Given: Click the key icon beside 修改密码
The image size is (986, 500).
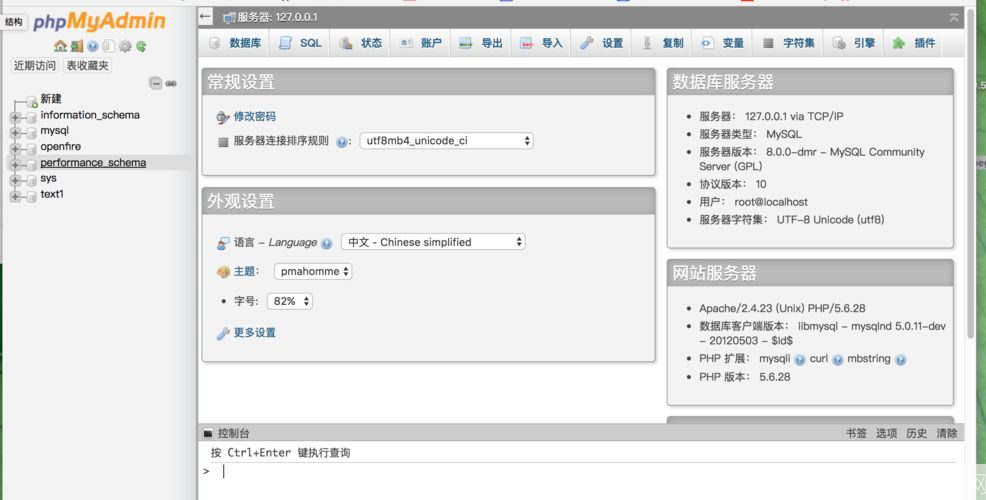Looking at the screenshot, I should [x=223, y=117].
